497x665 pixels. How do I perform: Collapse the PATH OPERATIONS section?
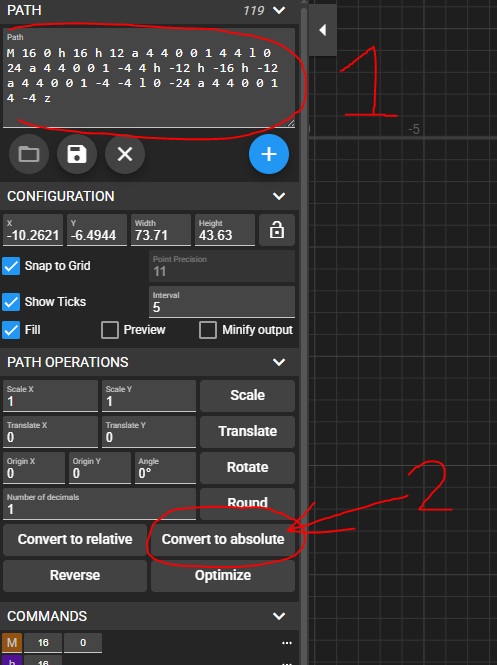click(x=279, y=362)
